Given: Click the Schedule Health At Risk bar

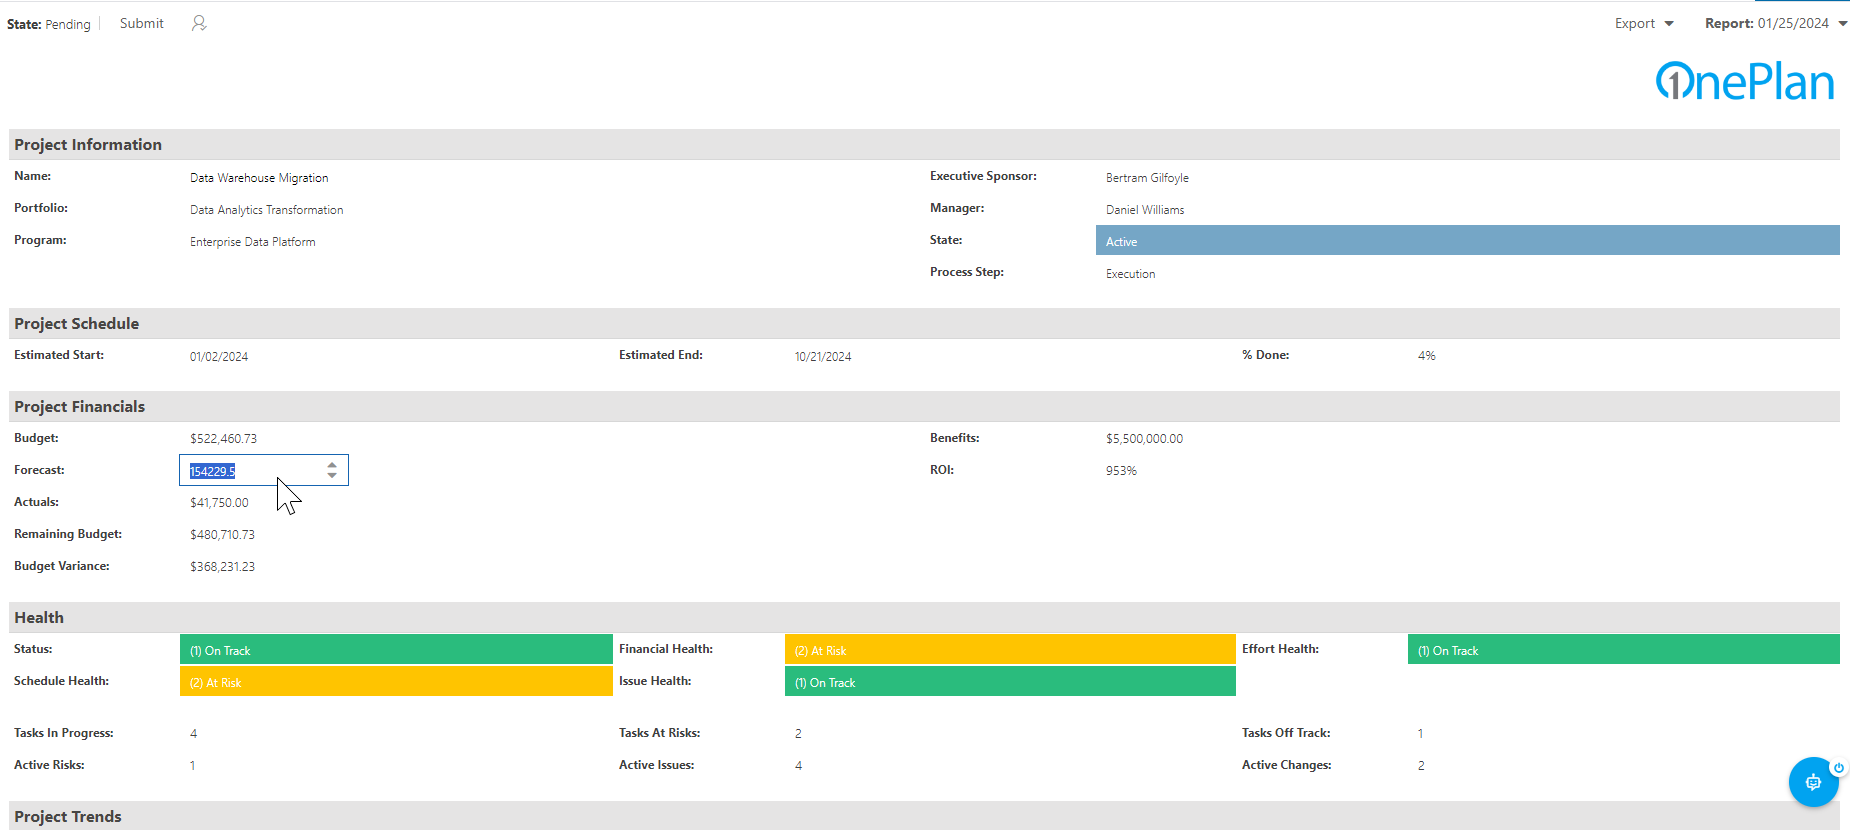Looking at the screenshot, I should coord(396,682).
